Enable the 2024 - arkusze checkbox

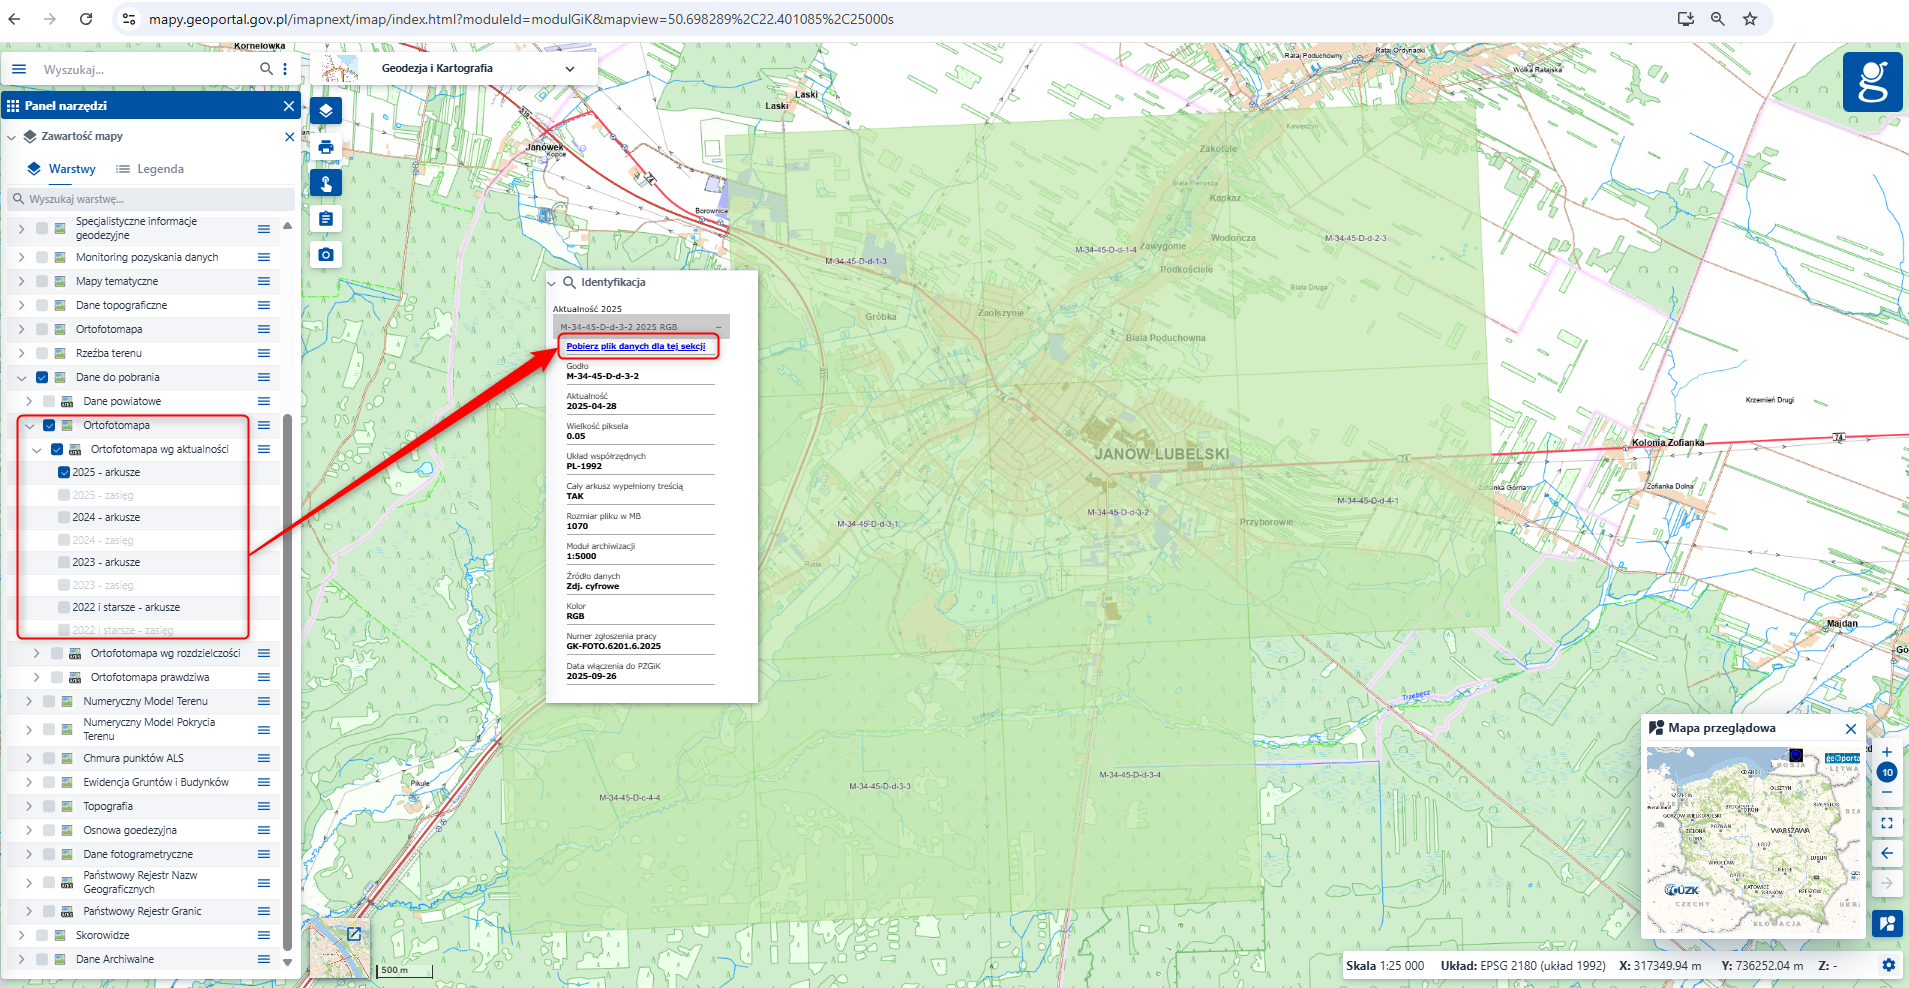[x=64, y=517]
